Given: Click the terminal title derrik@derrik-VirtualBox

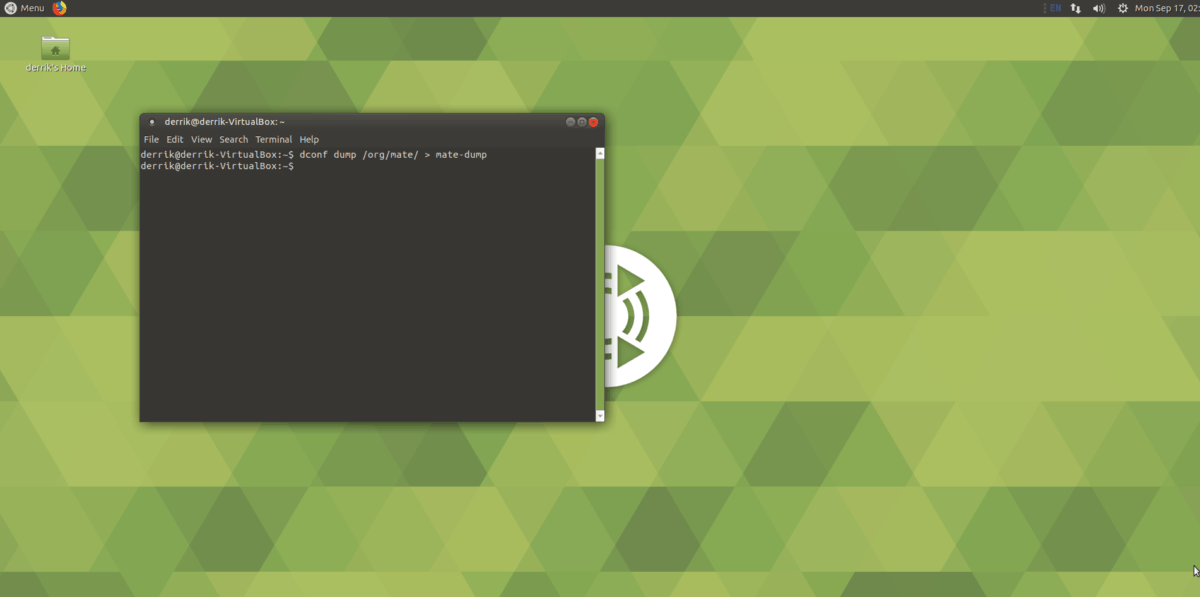Looking at the screenshot, I should coord(225,122).
